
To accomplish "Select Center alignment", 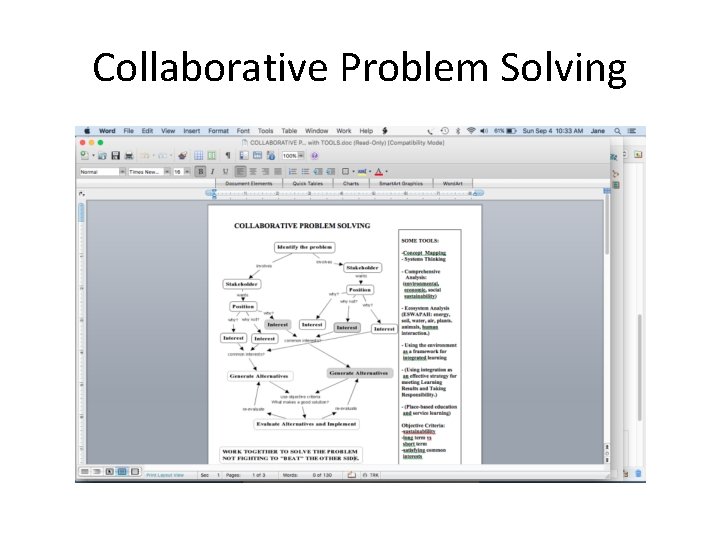I will [x=253, y=172].
